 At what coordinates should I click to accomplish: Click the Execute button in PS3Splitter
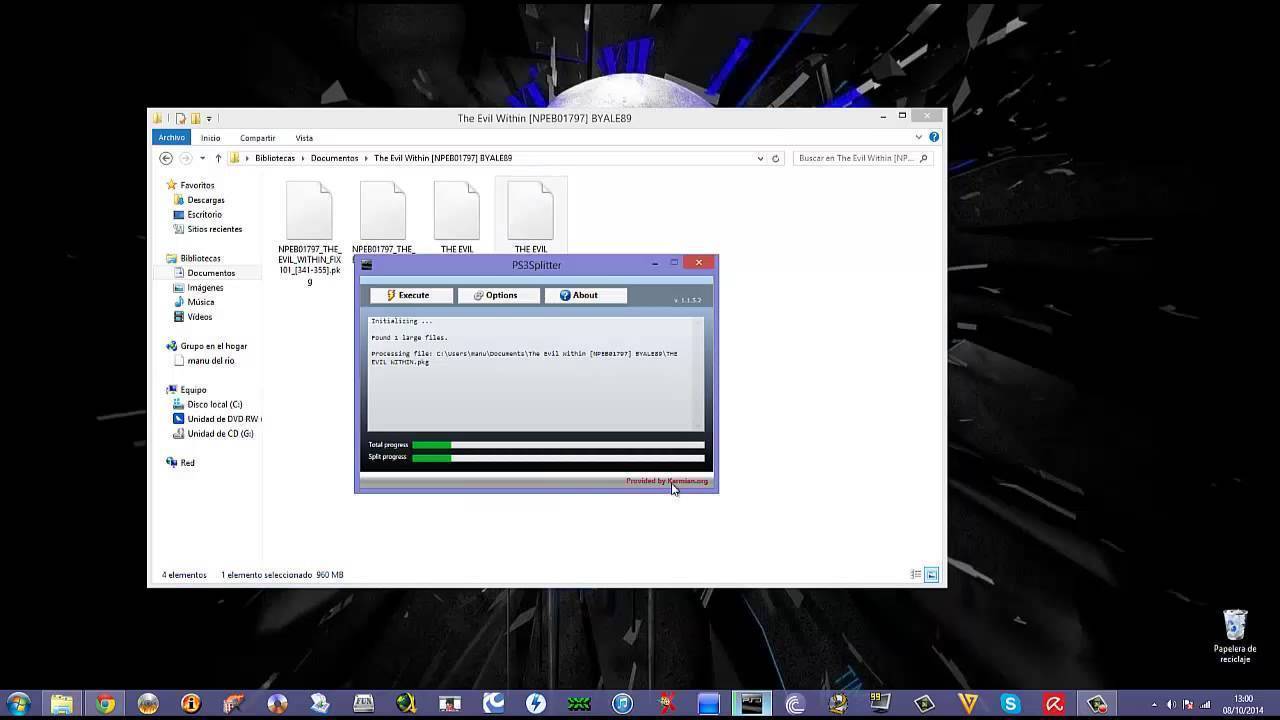(411, 295)
